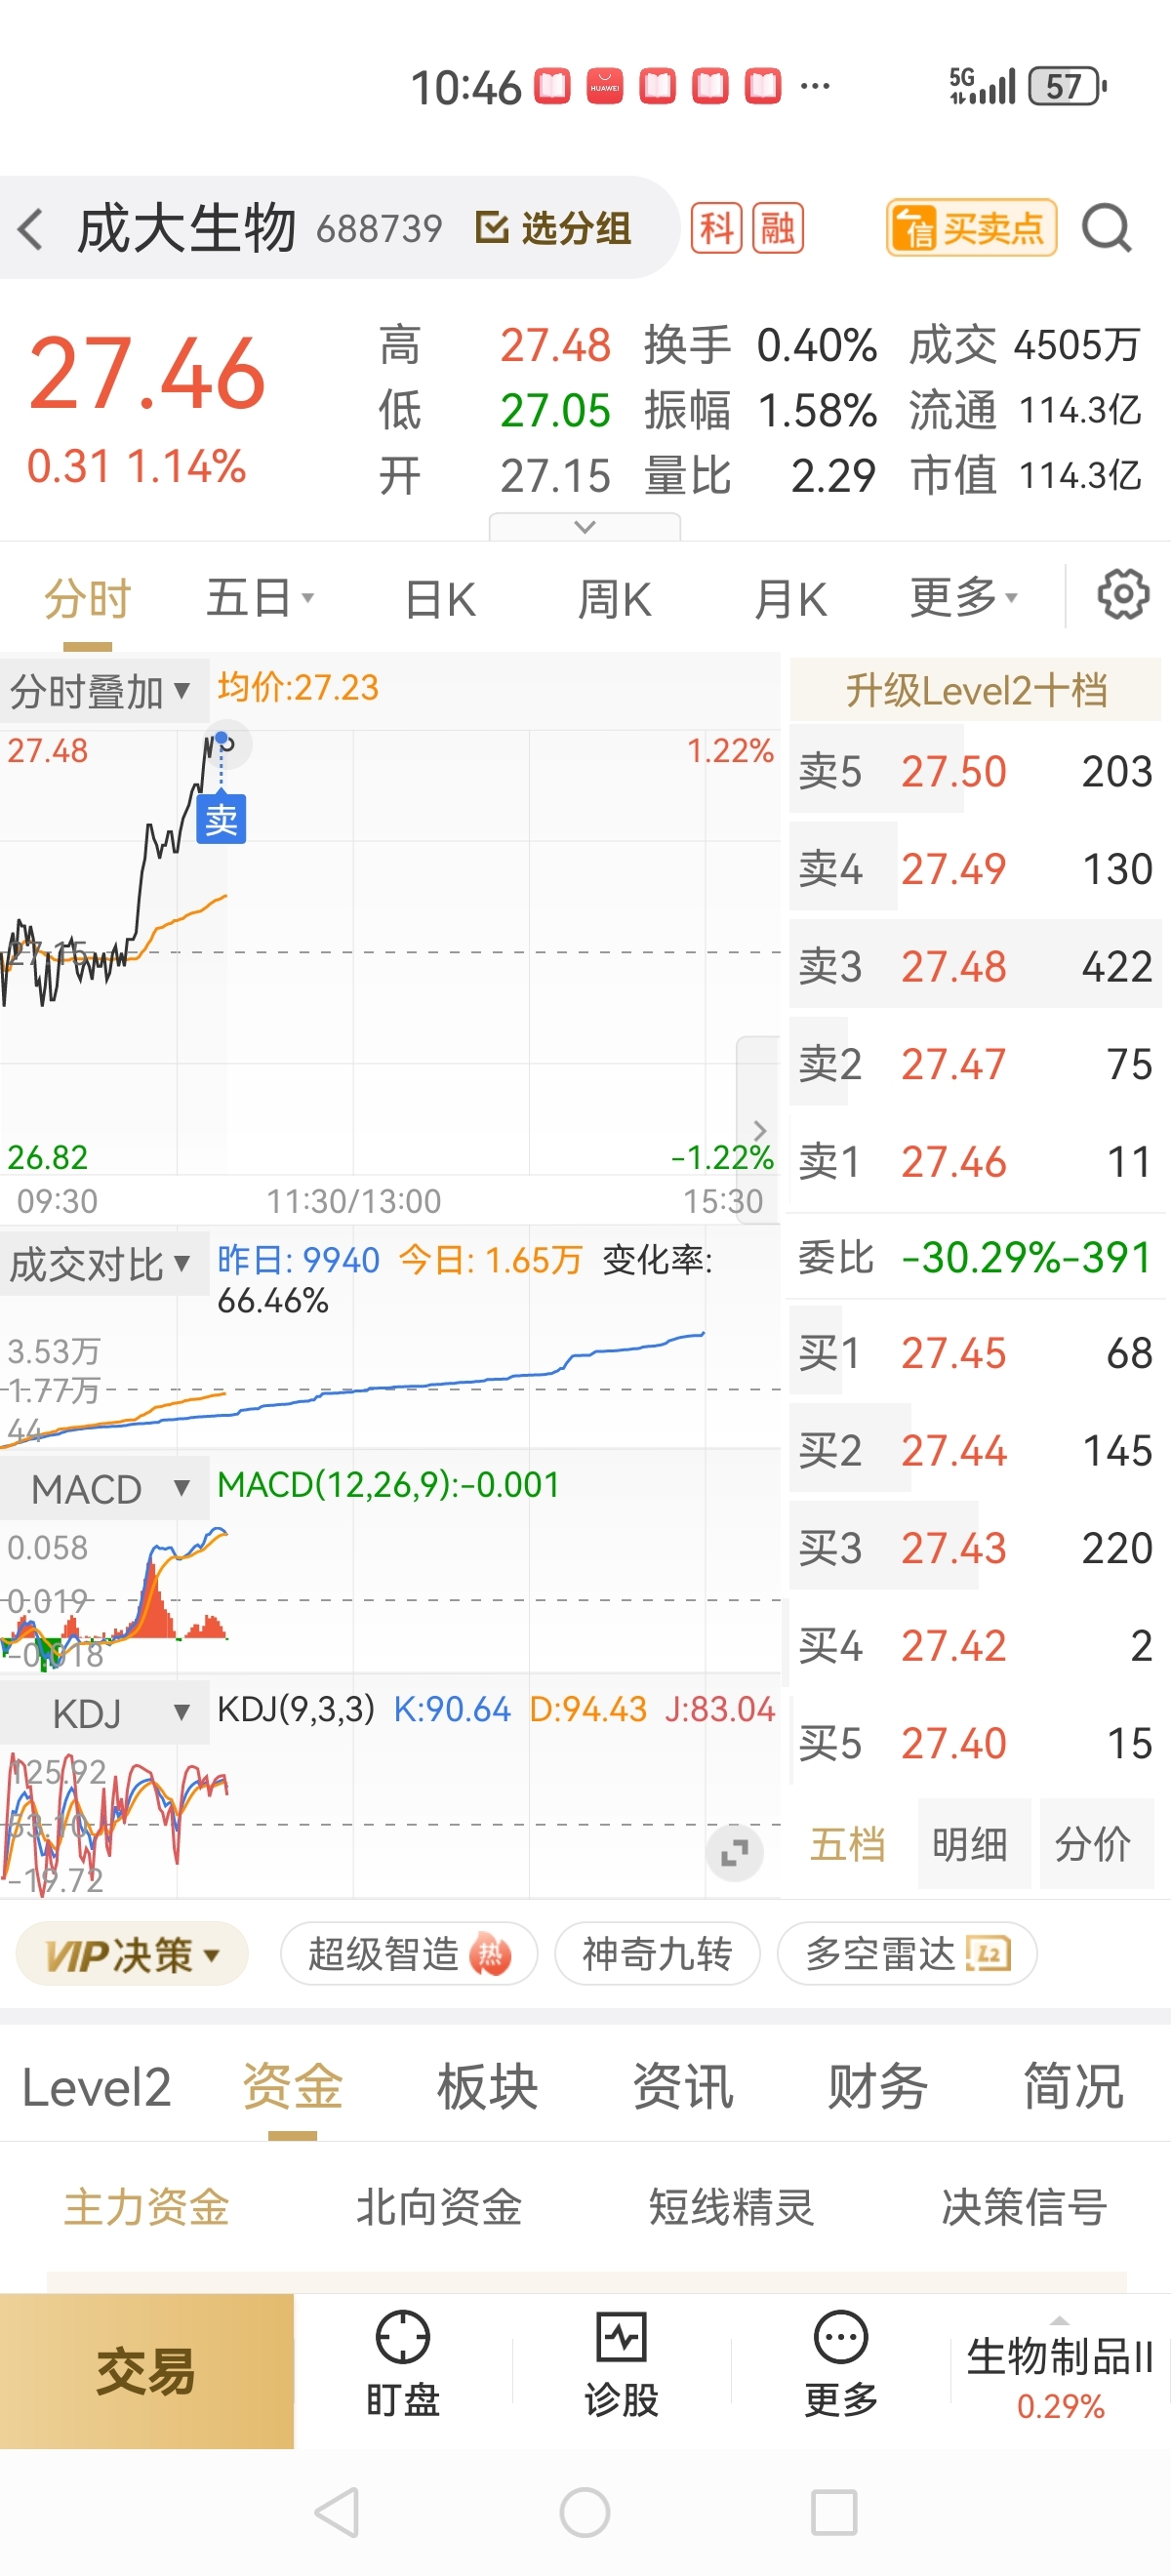Tap the current price 27.46
The height and width of the screenshot is (2576, 1171).
point(147,374)
